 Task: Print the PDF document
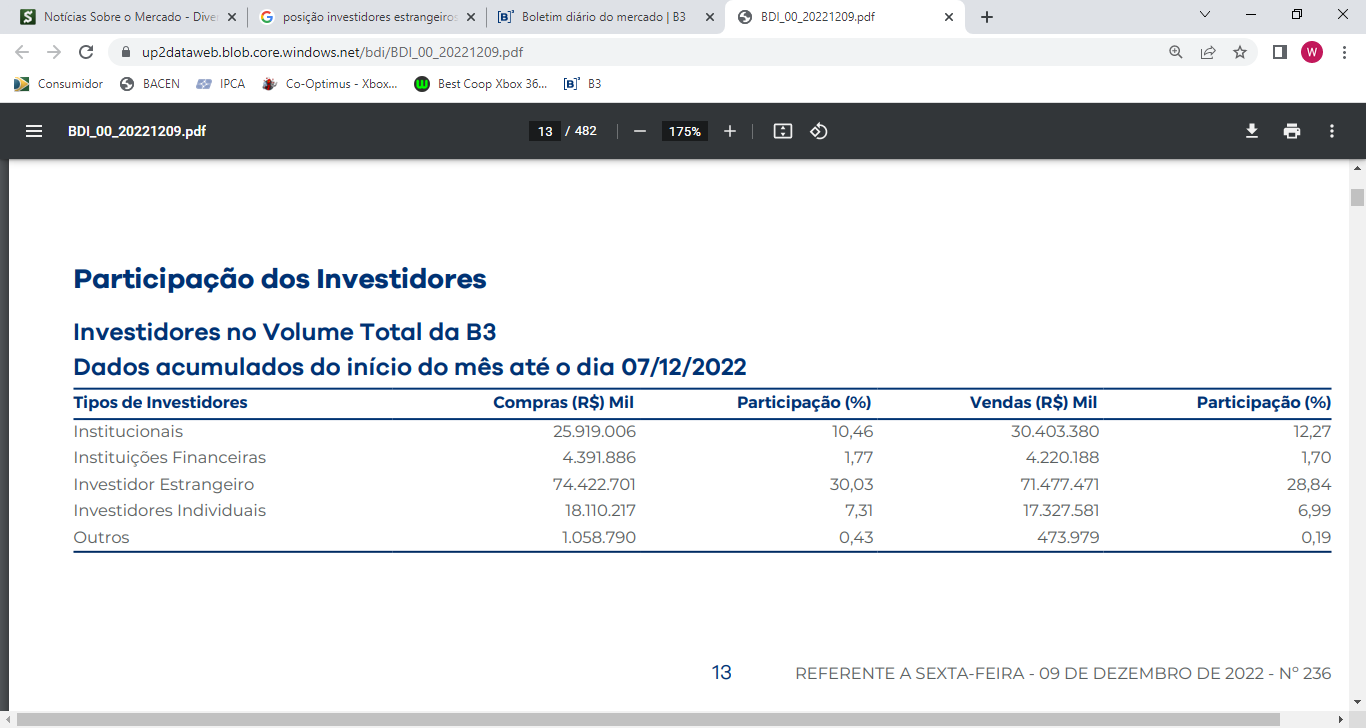[1292, 131]
